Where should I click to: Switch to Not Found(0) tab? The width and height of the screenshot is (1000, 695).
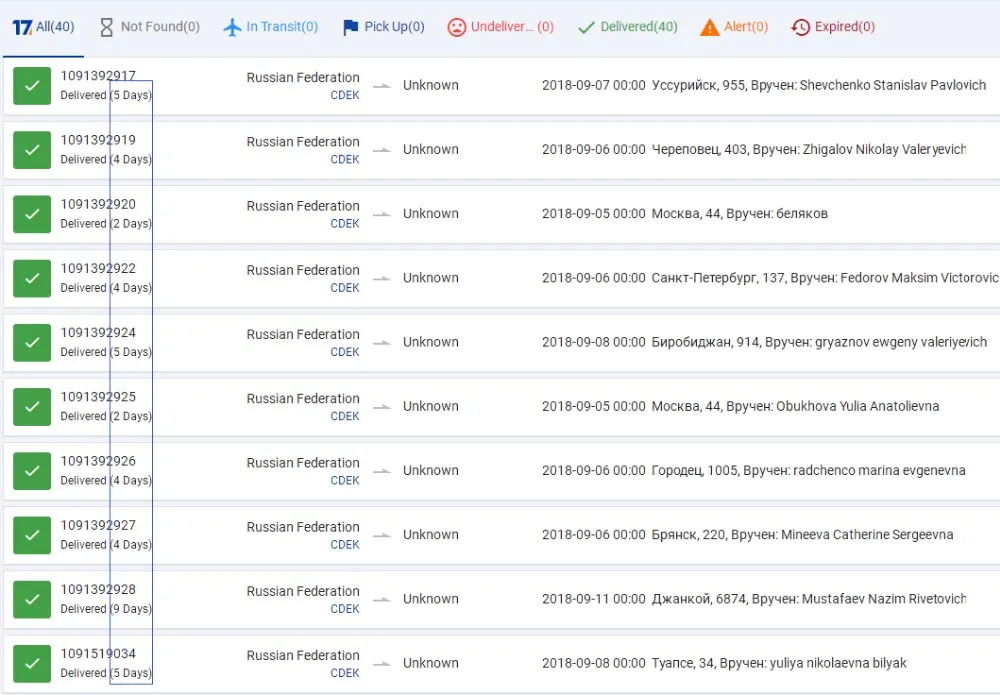[150, 27]
